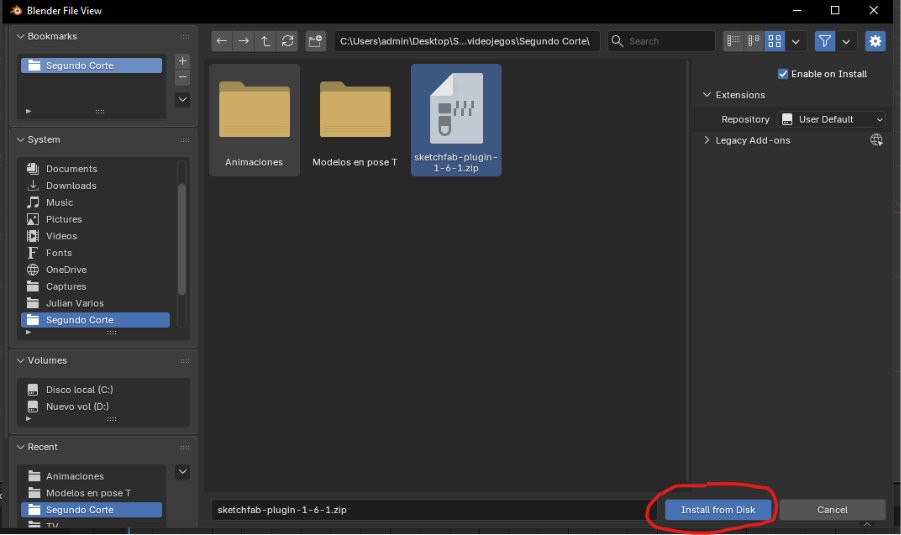Collapse the Volumes panel
Viewport: 901px width, 535px height.
(21, 360)
